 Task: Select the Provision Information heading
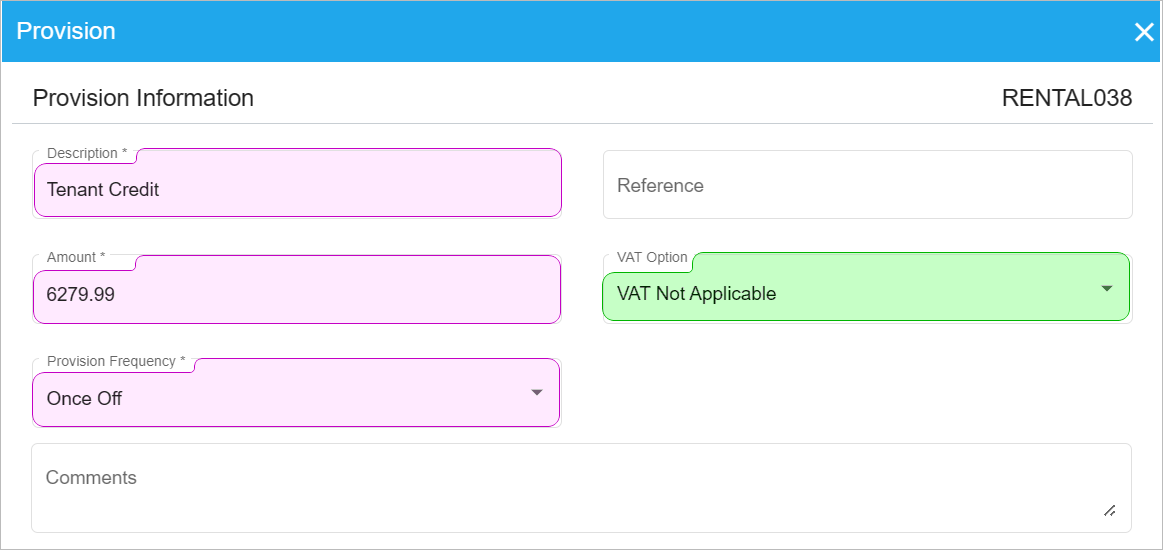(x=143, y=98)
